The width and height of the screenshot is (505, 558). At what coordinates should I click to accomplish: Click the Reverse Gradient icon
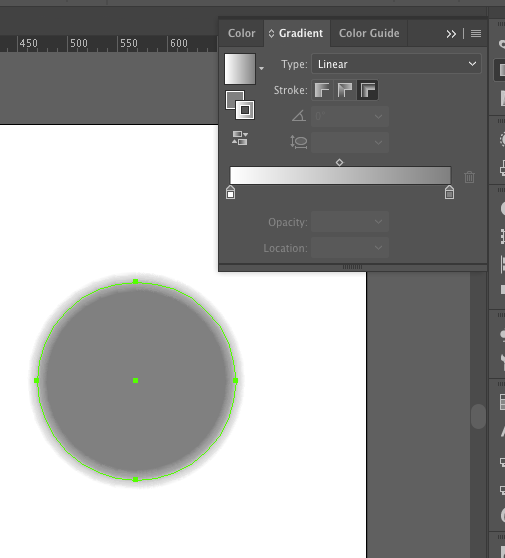coord(240,138)
